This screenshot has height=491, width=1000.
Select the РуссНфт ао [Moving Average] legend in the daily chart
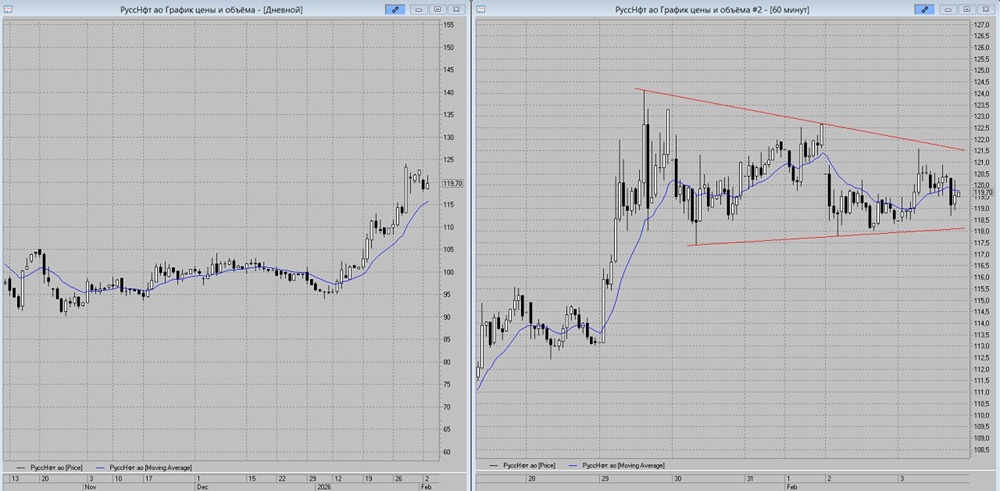tap(143, 467)
